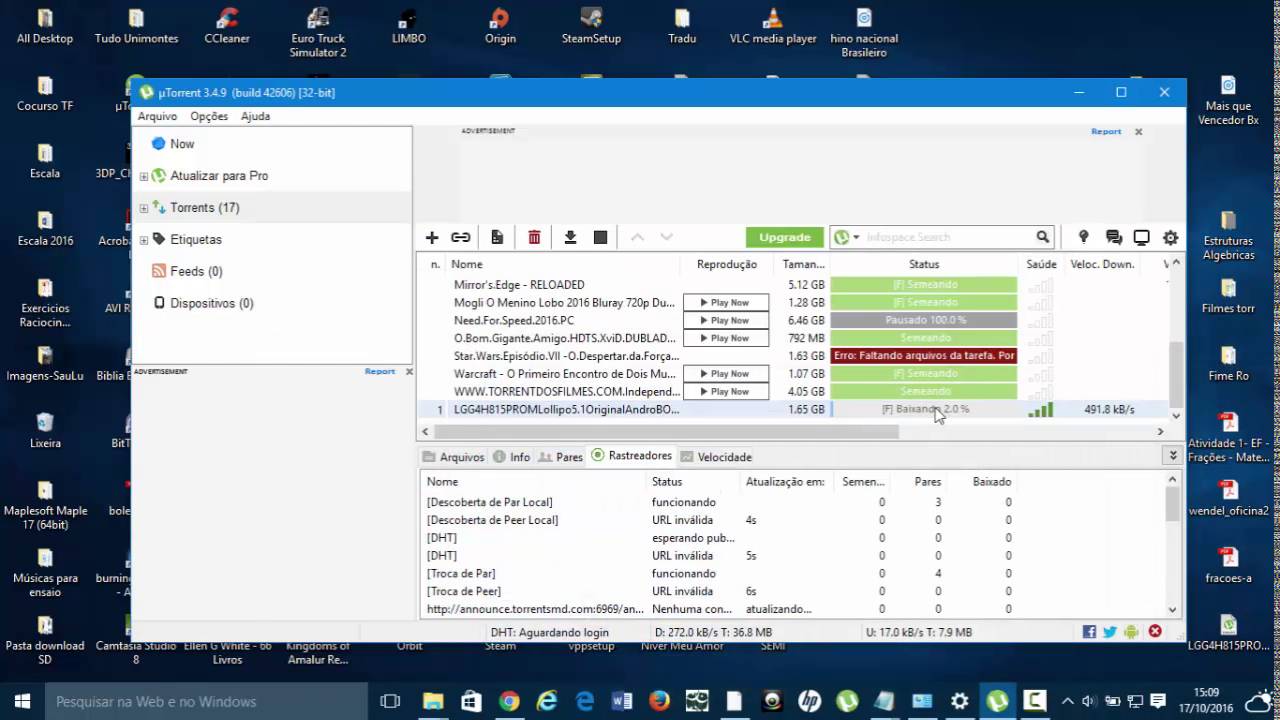Click the Infospace Search input field
Viewport: 1280px width, 720px height.
(948, 237)
